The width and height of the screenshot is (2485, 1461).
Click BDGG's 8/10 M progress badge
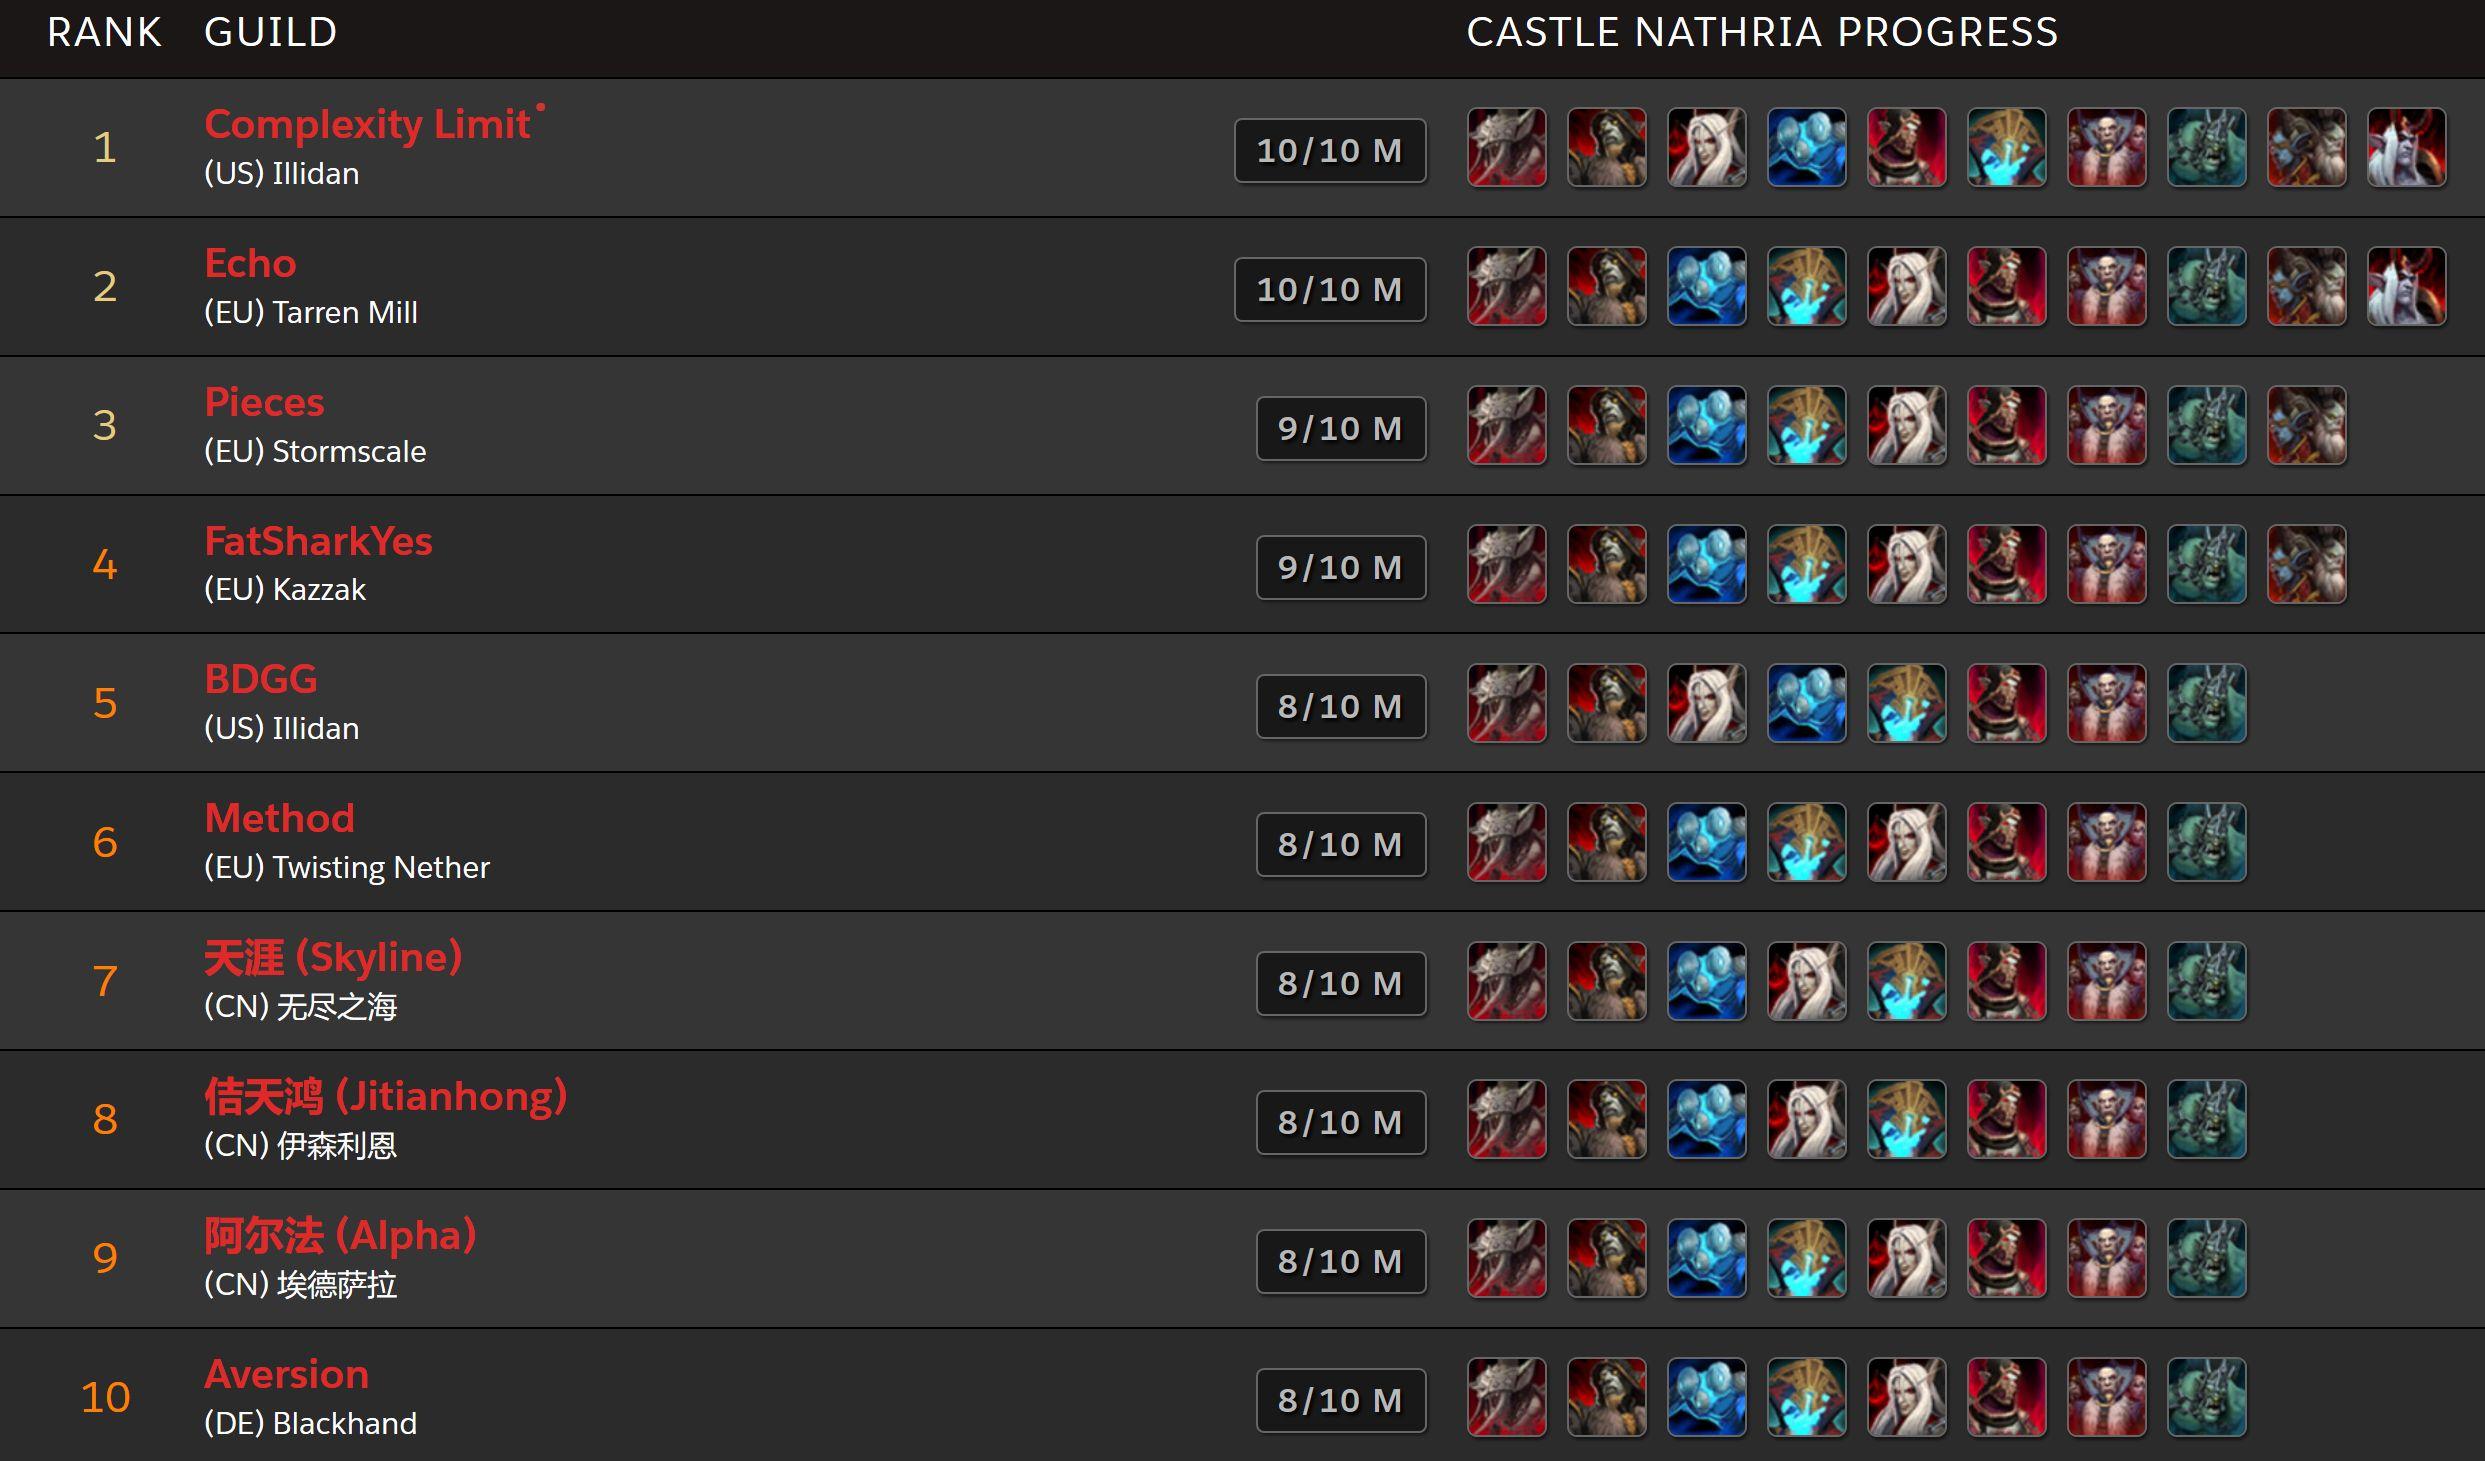point(1341,706)
